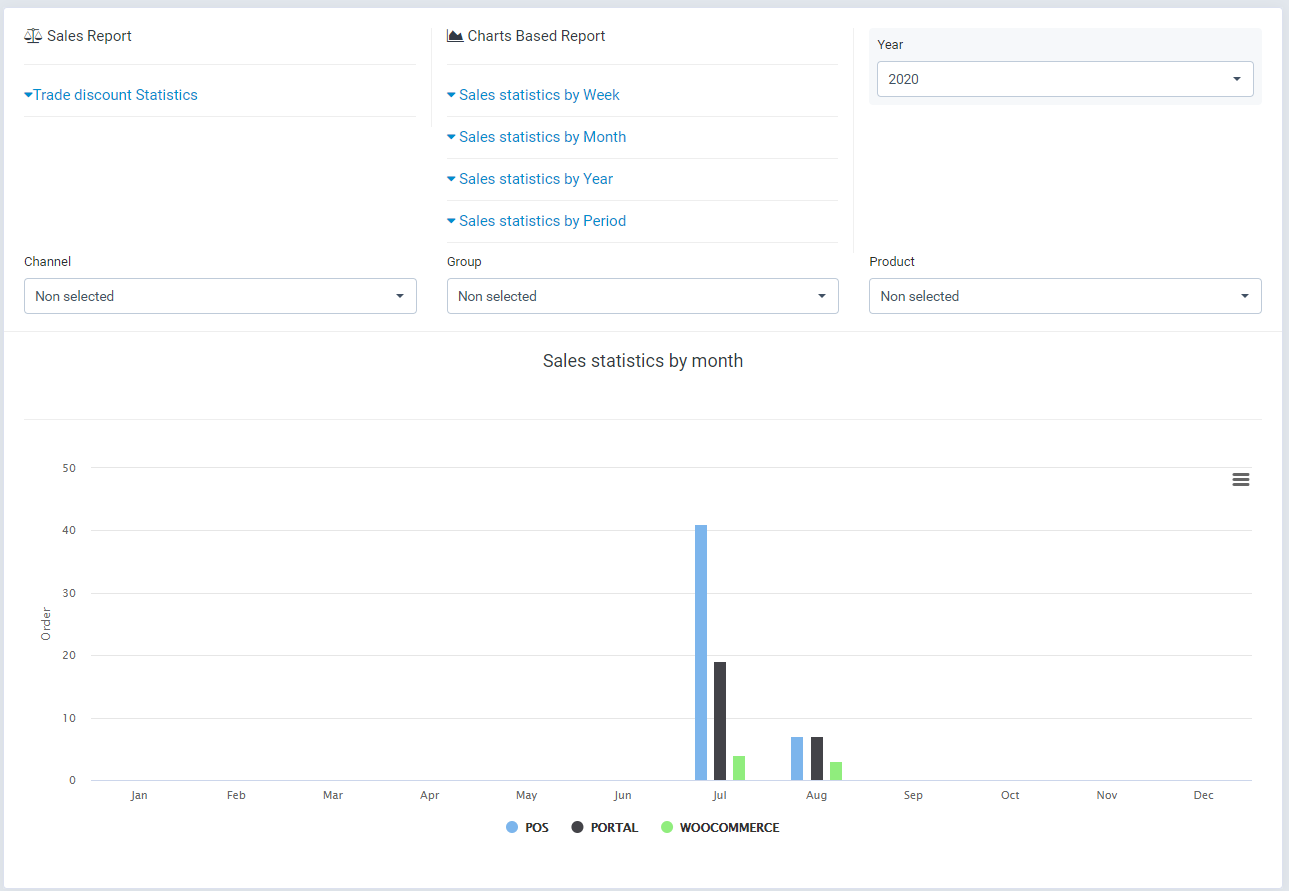Click the tall blue July bar
This screenshot has height=891, width=1289.
[x=700, y=650]
